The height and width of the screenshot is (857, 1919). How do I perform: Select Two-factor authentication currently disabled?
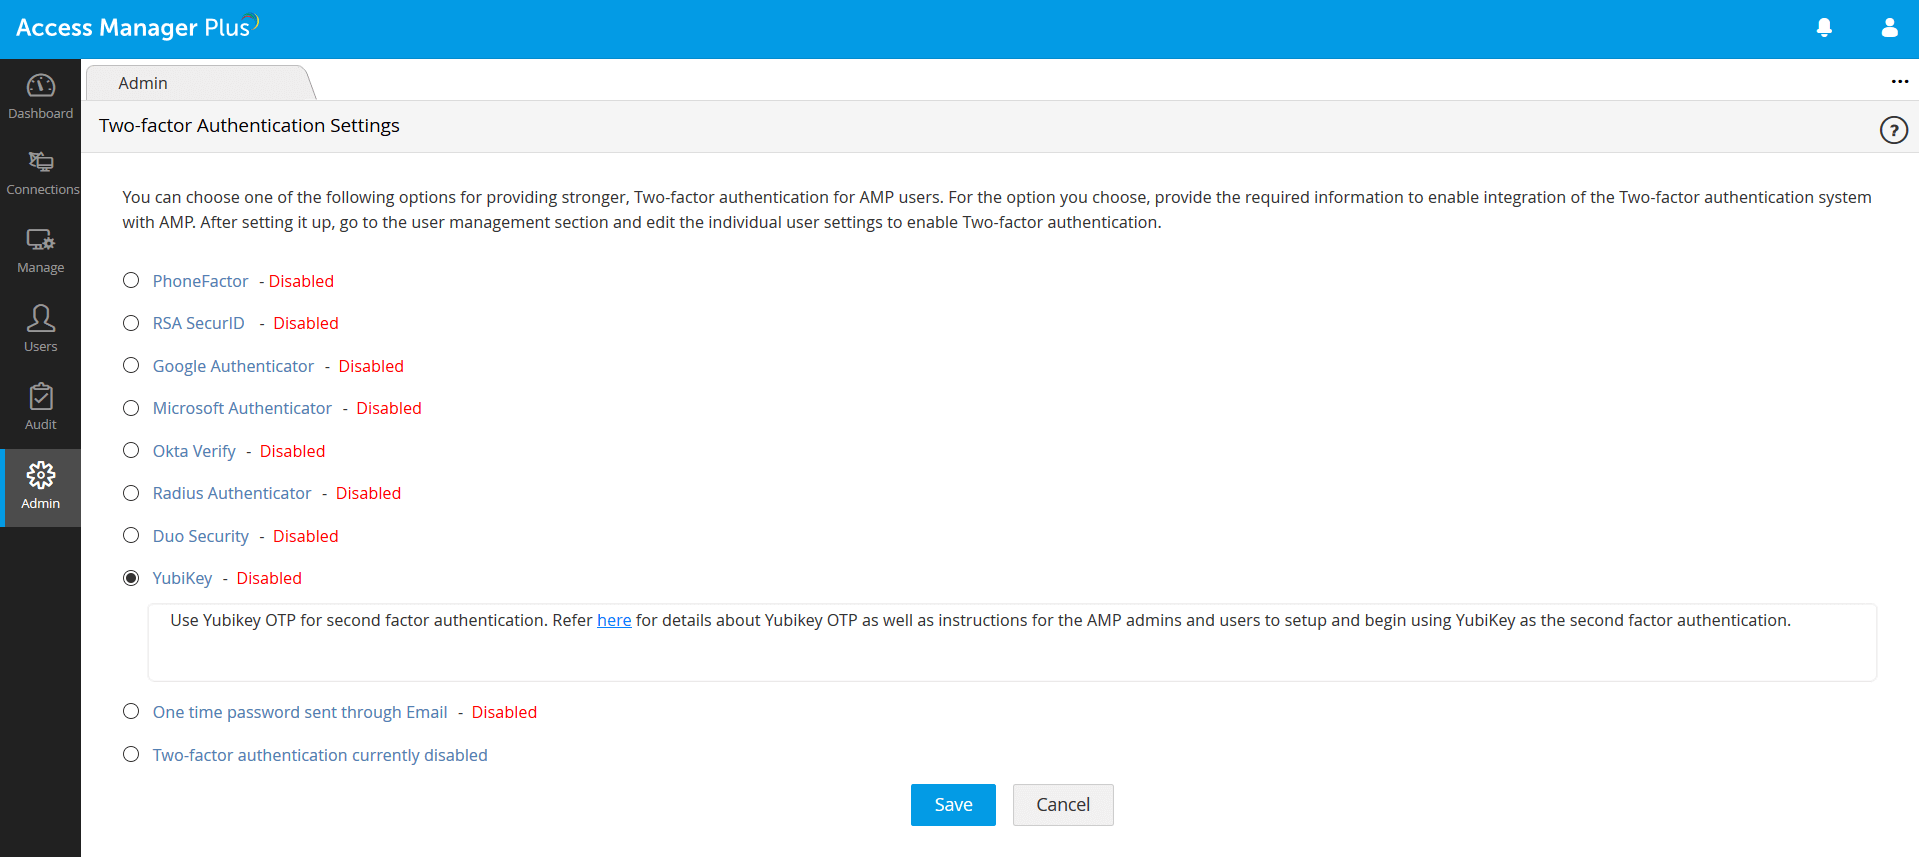tap(131, 755)
